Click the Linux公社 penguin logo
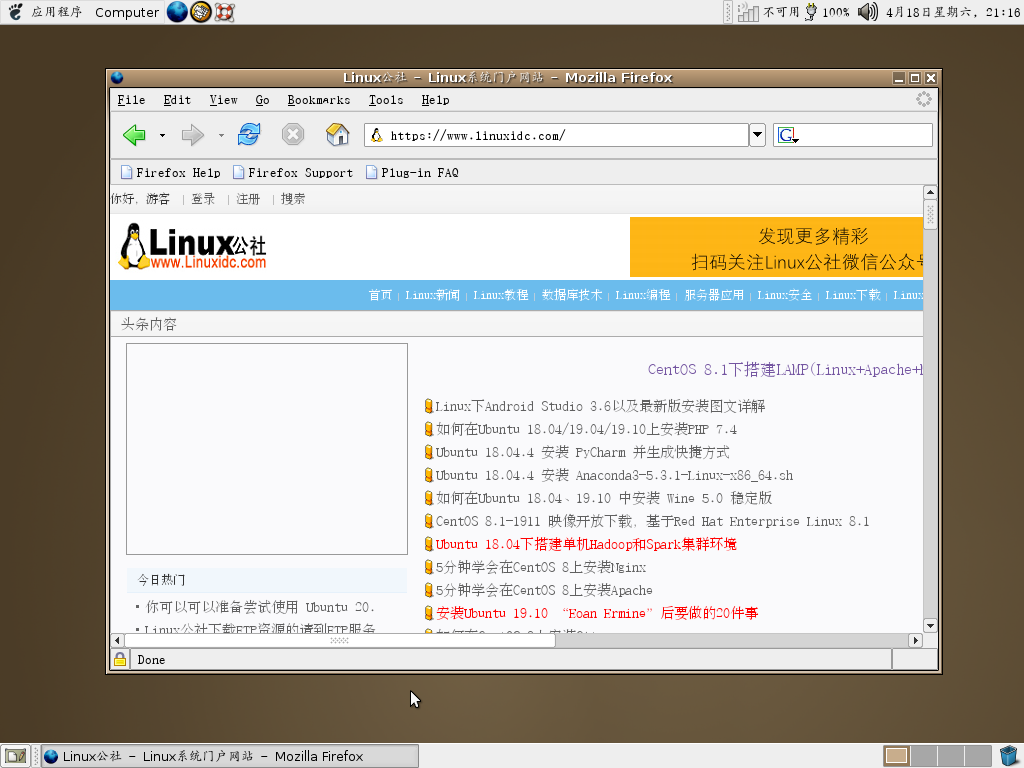 [x=131, y=243]
